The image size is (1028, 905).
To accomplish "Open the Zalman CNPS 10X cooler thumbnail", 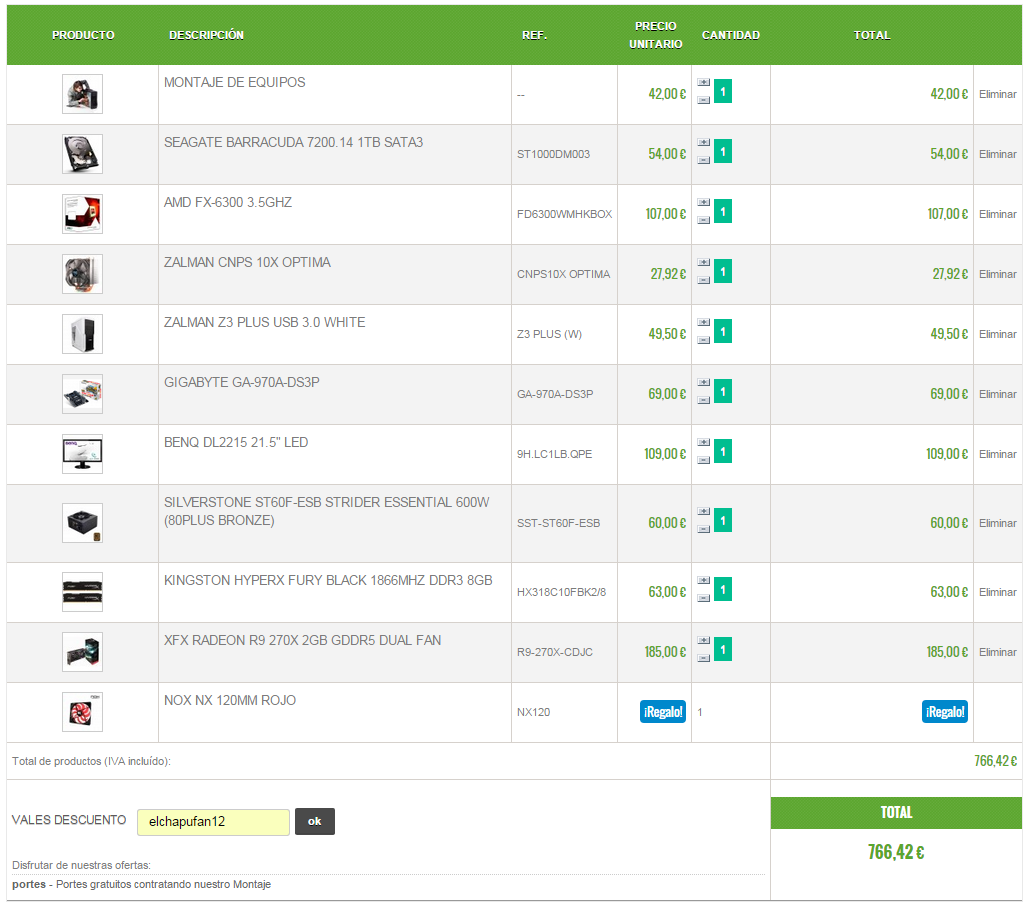I will coord(83,274).
